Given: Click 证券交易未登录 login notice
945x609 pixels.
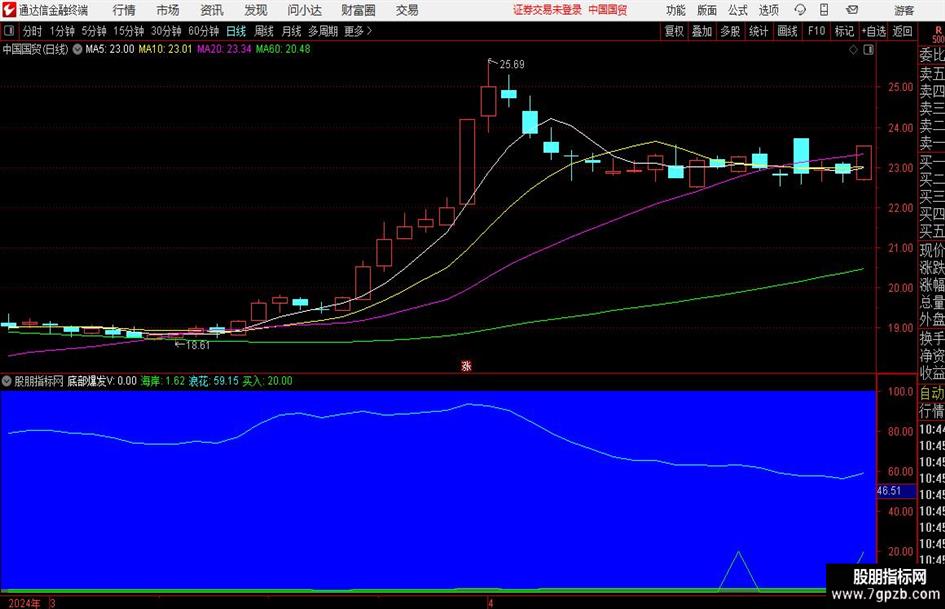Looking at the screenshot, I should point(547,10).
